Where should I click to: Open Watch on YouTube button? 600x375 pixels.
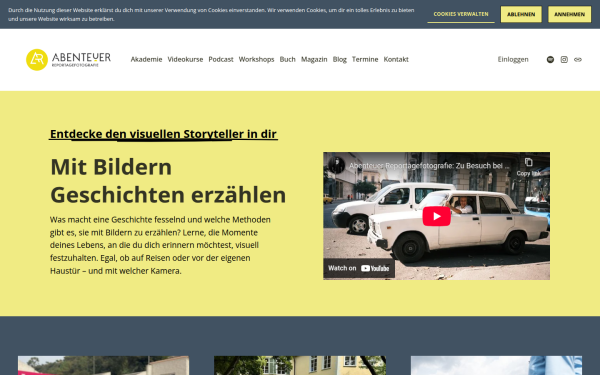coord(359,268)
